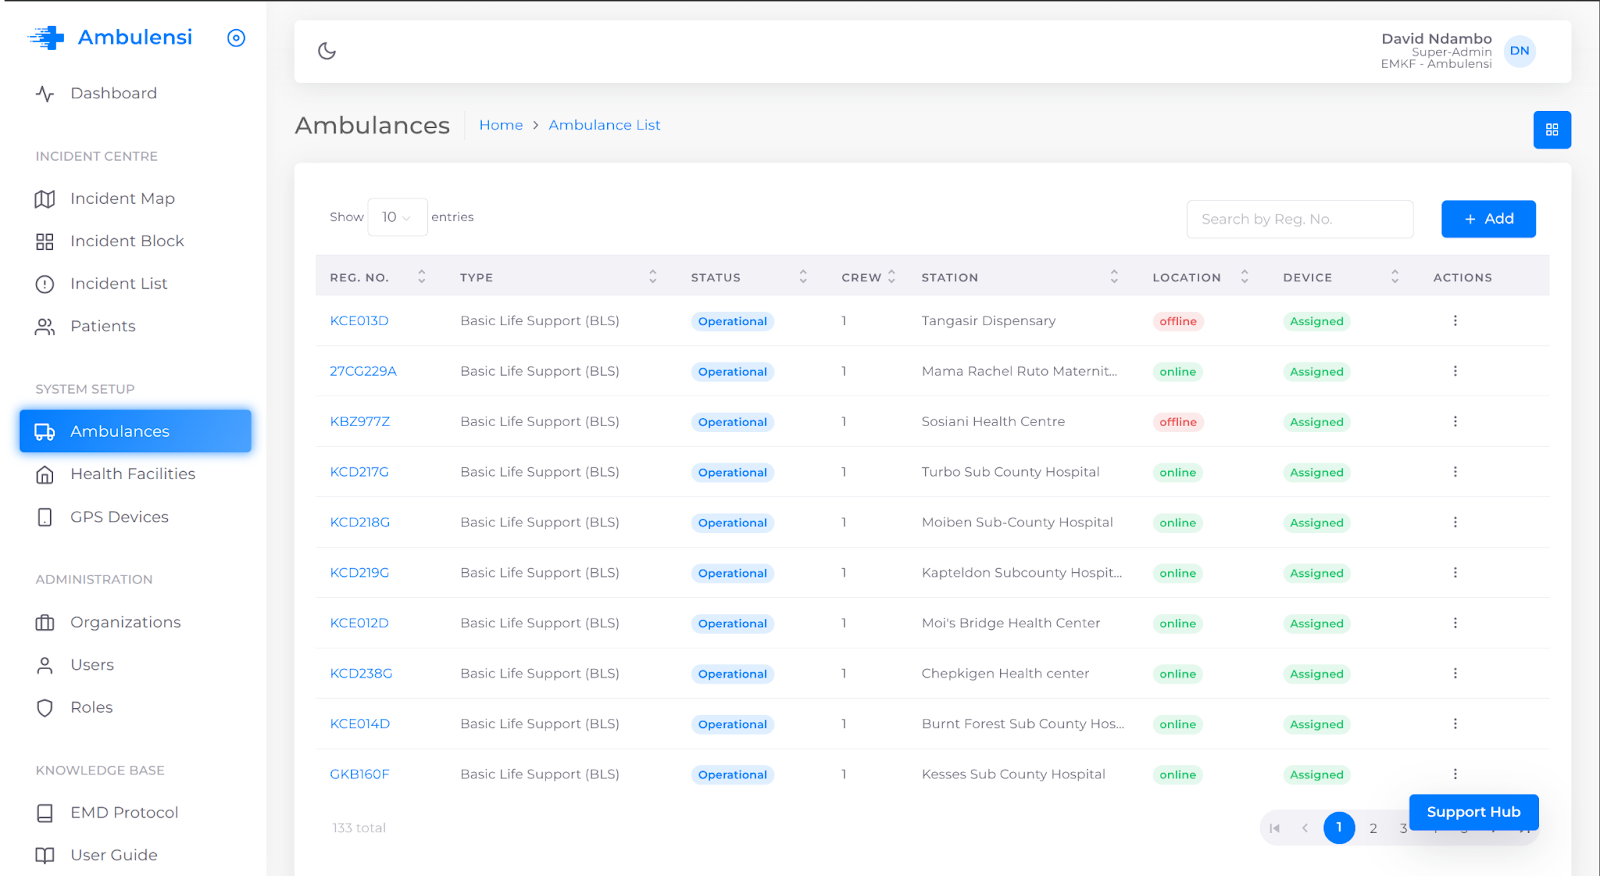Open actions menu for ambulance KCE013D
Screen dimensions: 1600x876
[1454, 321]
